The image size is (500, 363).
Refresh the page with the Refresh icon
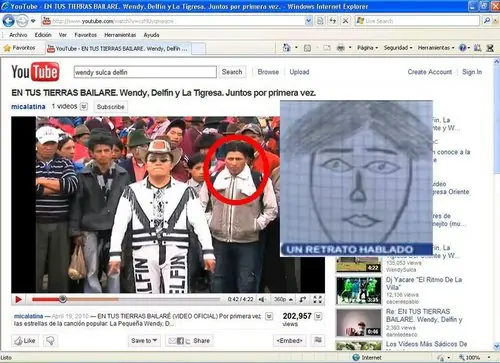333,21
